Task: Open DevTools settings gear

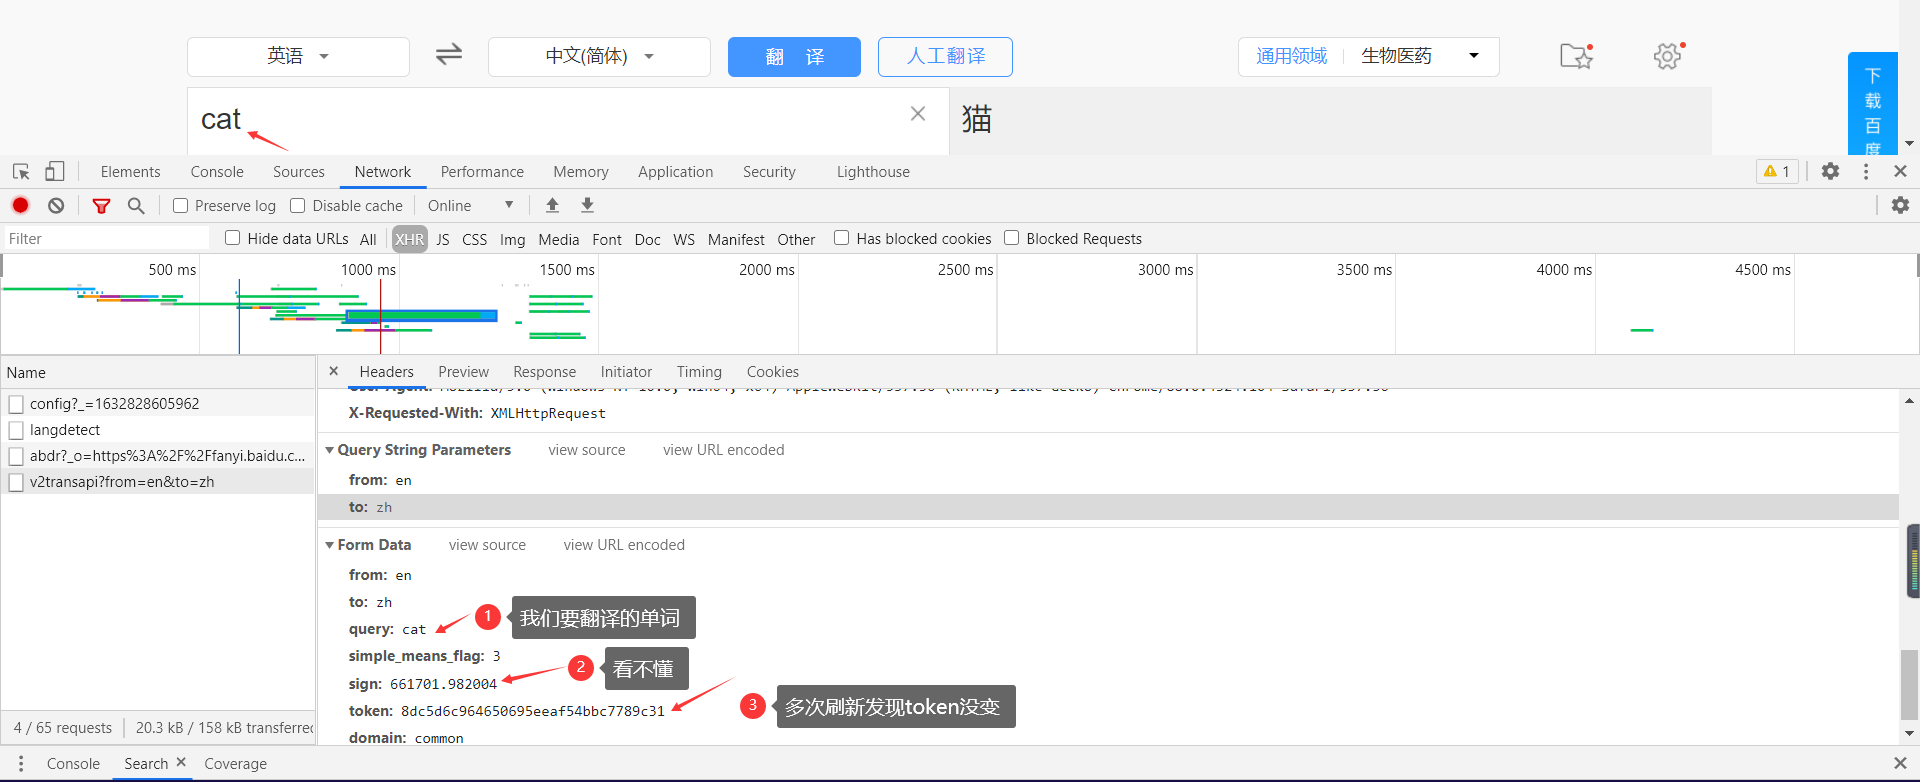Action: tap(1830, 171)
